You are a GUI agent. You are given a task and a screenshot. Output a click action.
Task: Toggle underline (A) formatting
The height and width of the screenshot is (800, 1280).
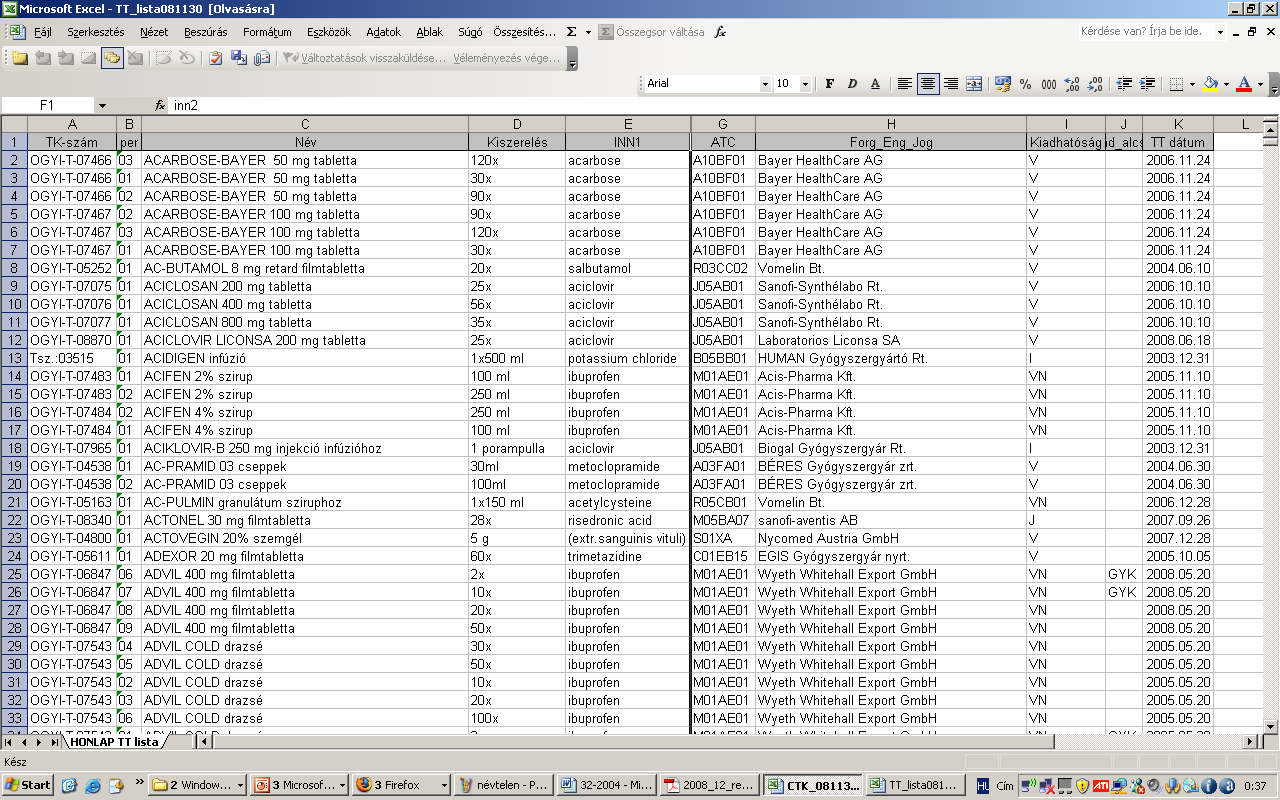(x=875, y=84)
